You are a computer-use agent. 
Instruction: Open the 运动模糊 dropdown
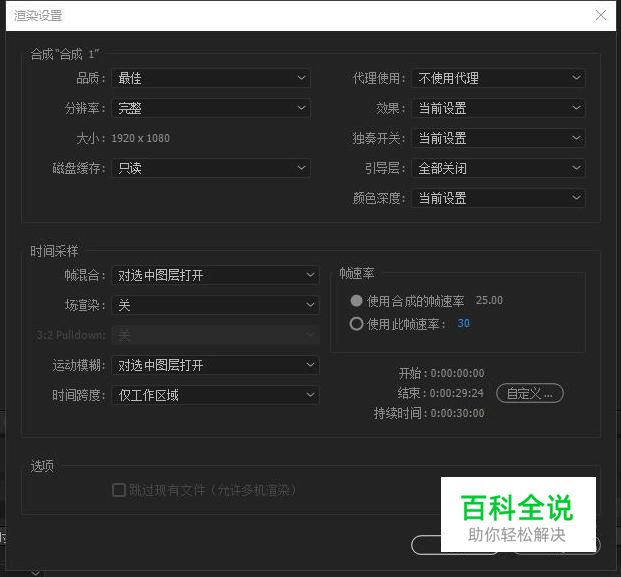coord(215,365)
